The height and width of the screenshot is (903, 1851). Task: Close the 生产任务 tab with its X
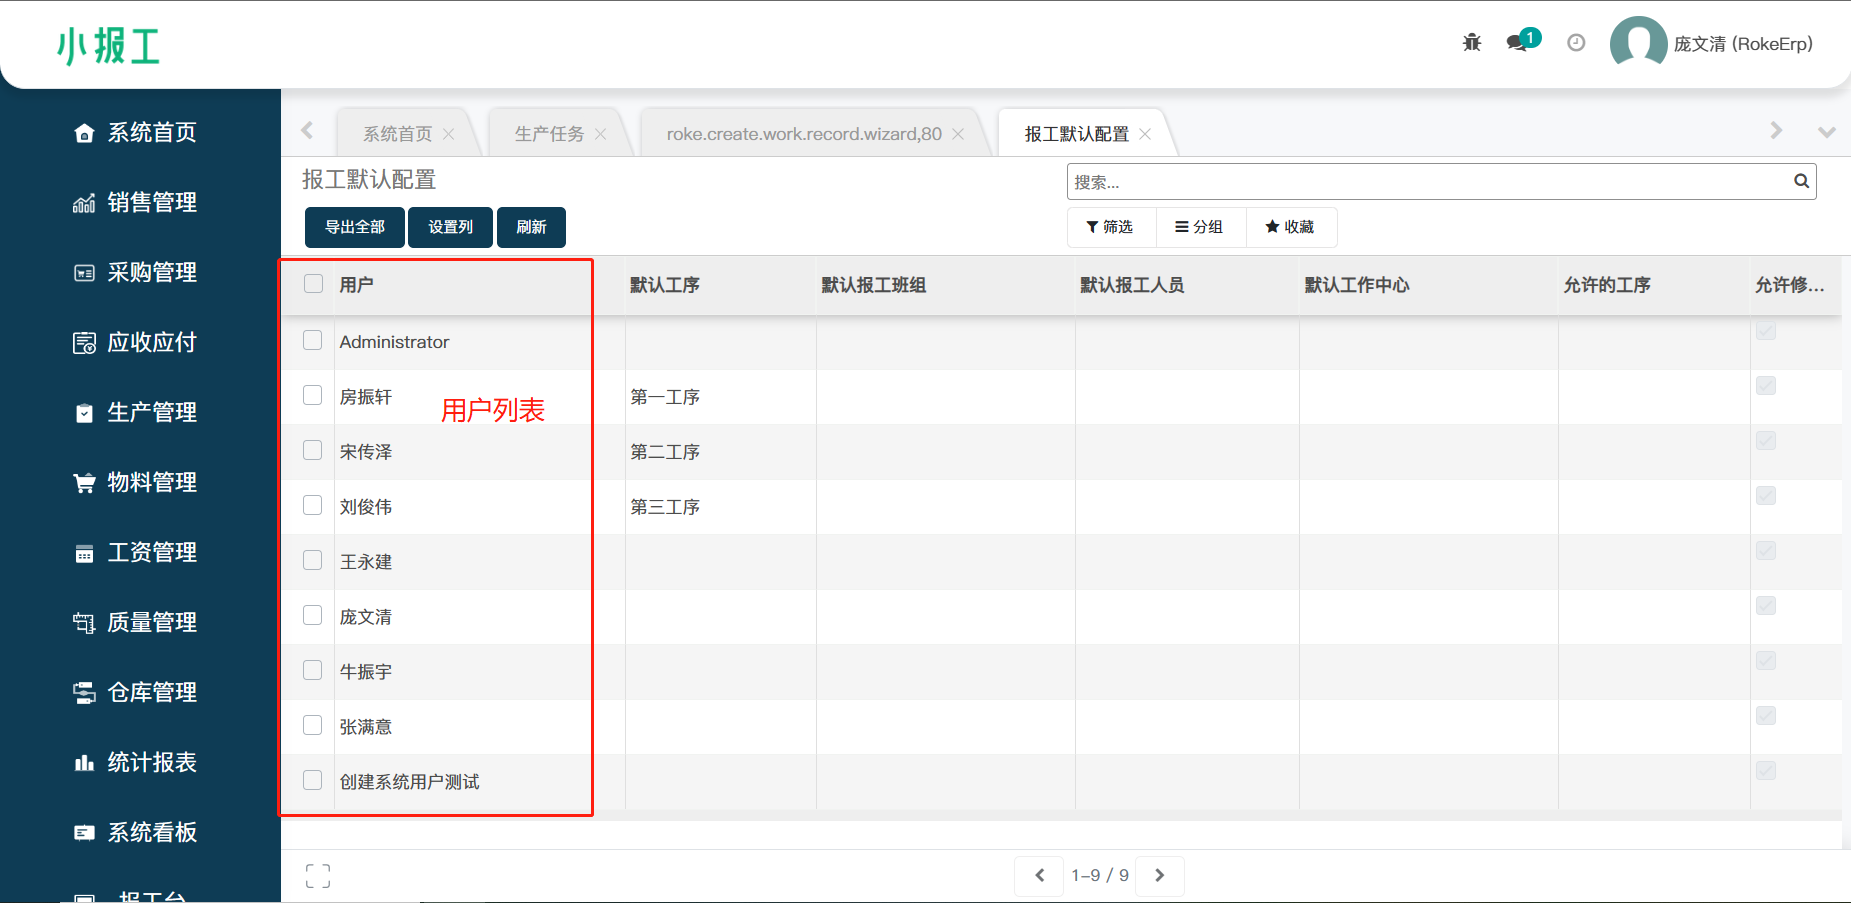pyautogui.click(x=600, y=134)
